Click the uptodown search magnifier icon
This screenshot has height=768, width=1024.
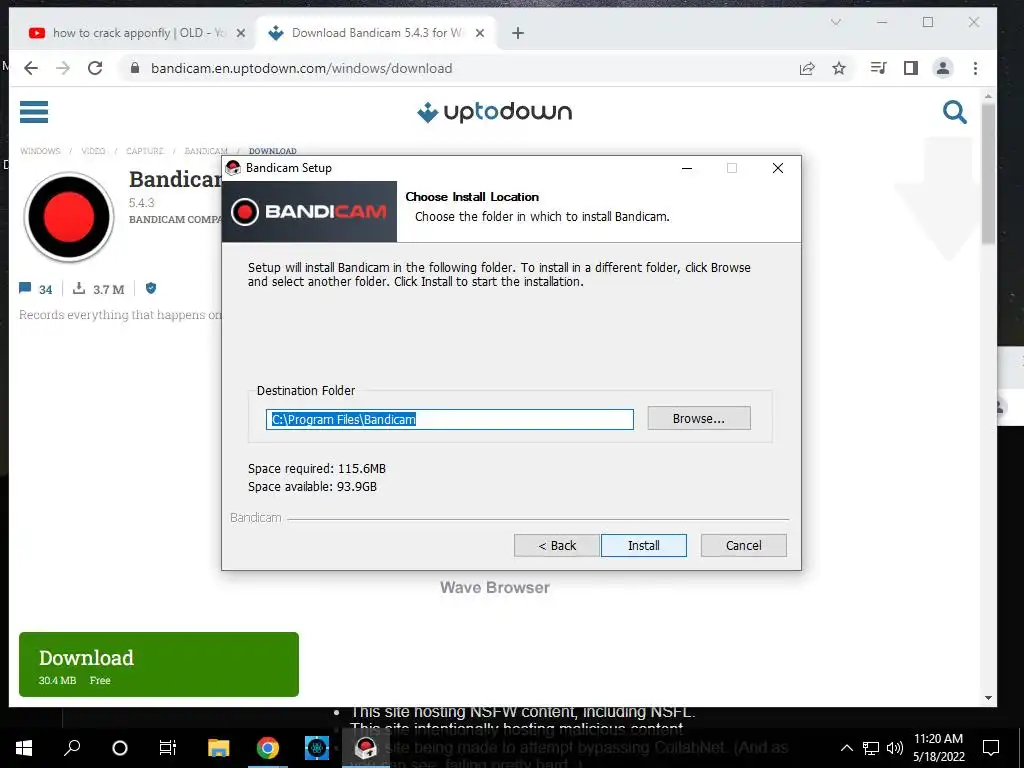(x=955, y=112)
